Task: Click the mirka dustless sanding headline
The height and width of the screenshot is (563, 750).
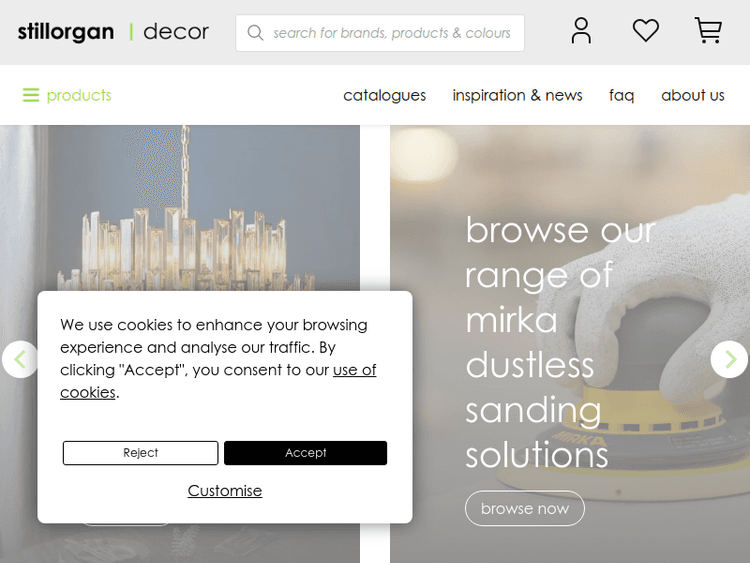Action: [x=561, y=342]
